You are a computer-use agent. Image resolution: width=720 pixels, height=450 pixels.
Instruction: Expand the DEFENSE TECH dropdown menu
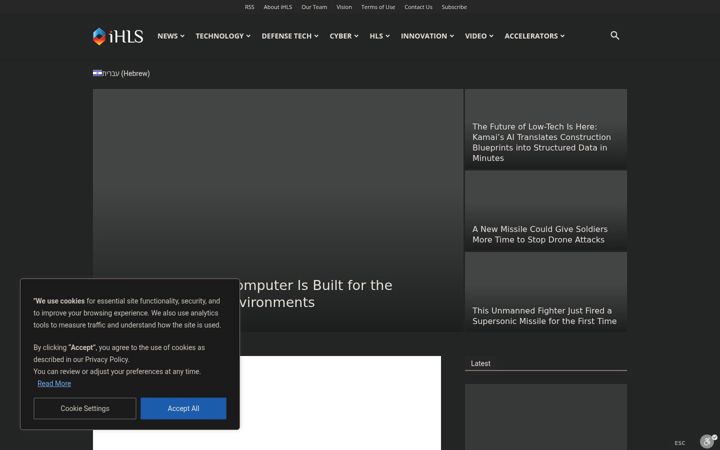pos(290,36)
